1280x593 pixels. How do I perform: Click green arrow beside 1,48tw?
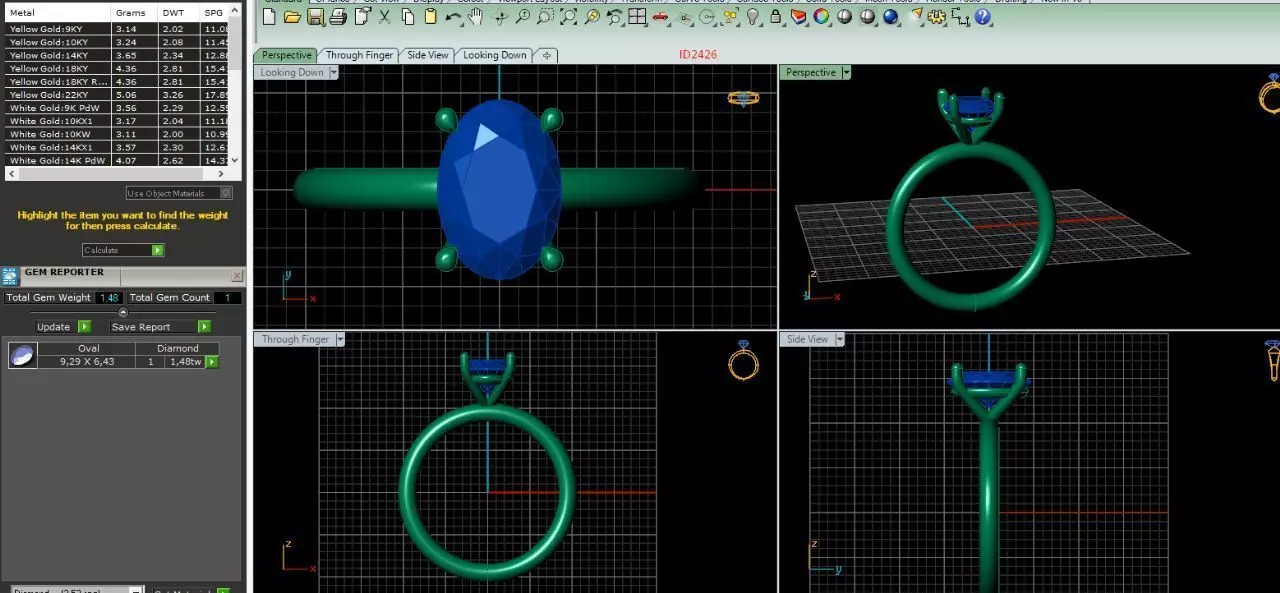tap(212, 361)
